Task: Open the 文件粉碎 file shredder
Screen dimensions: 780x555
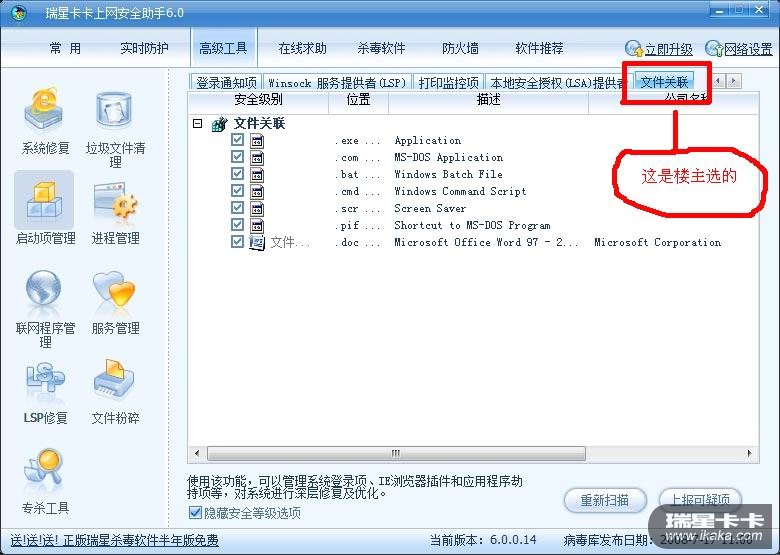Action: pyautogui.click(x=115, y=392)
